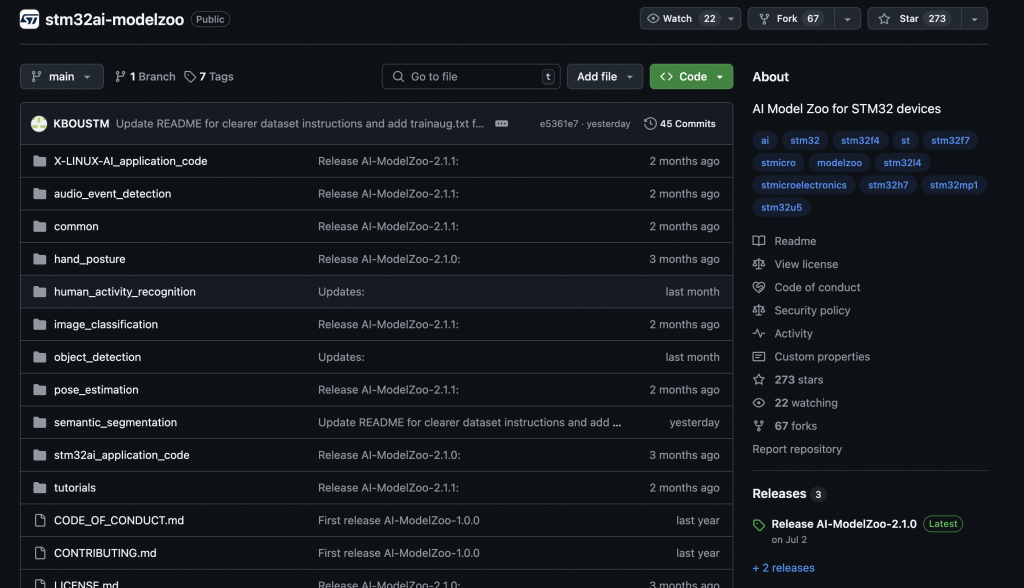The width and height of the screenshot is (1024, 588).
Task: Open the Releases section heading
Action: coord(779,493)
